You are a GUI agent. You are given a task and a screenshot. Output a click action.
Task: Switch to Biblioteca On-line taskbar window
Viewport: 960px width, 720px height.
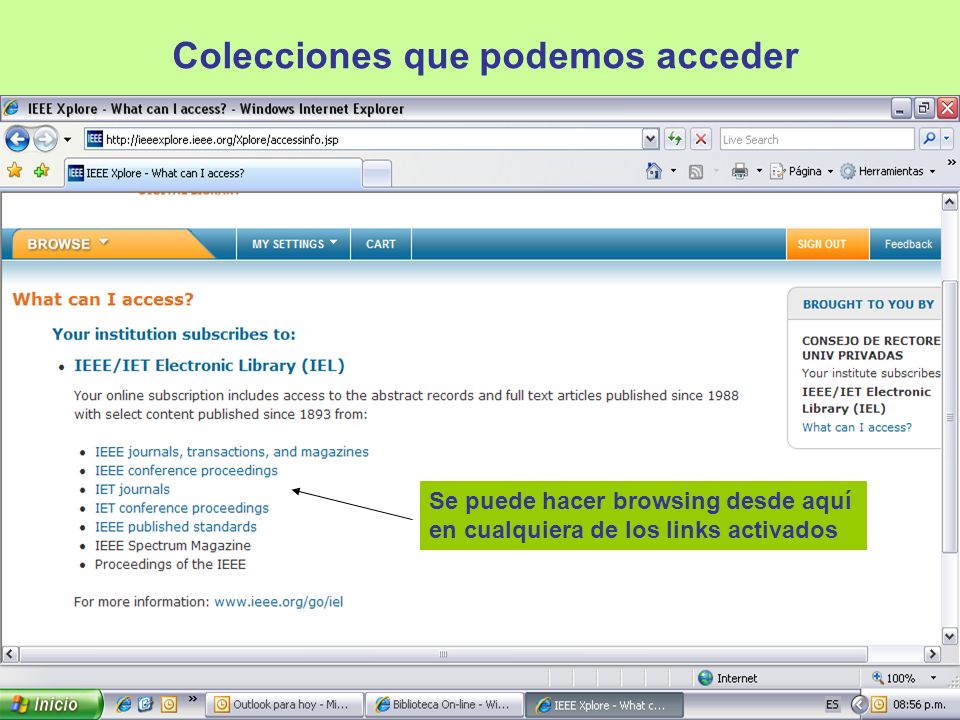tap(444, 705)
